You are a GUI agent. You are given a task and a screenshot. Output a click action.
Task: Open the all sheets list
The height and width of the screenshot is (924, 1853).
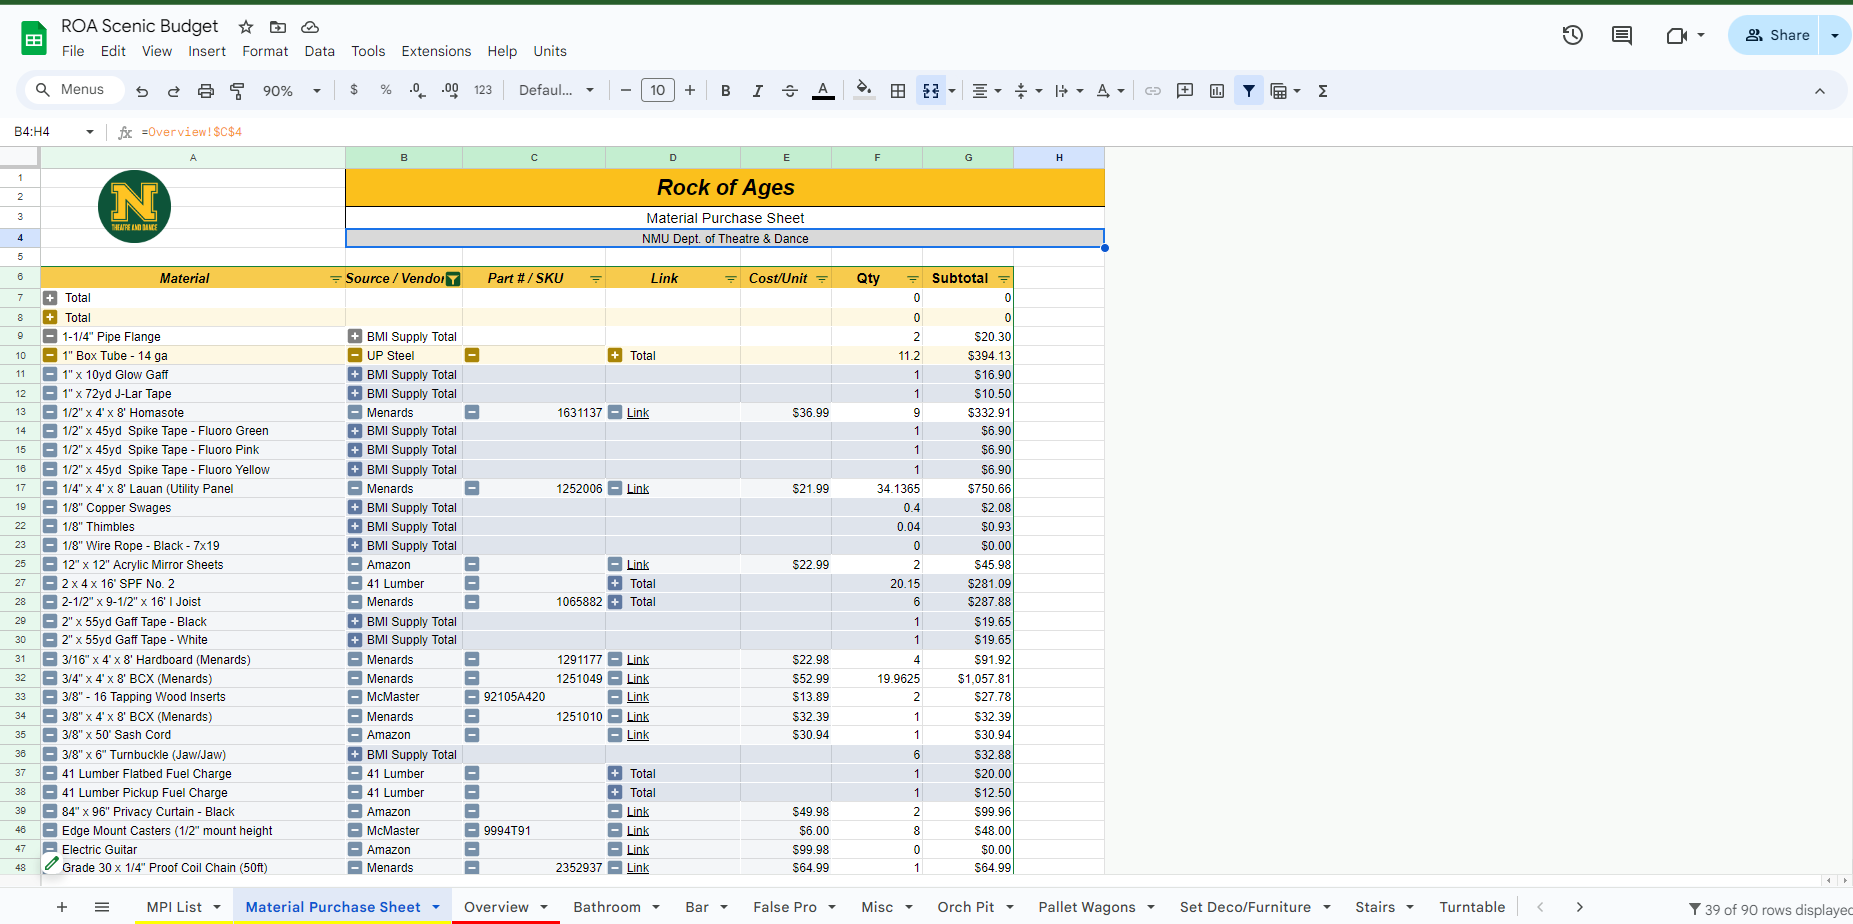(x=102, y=907)
